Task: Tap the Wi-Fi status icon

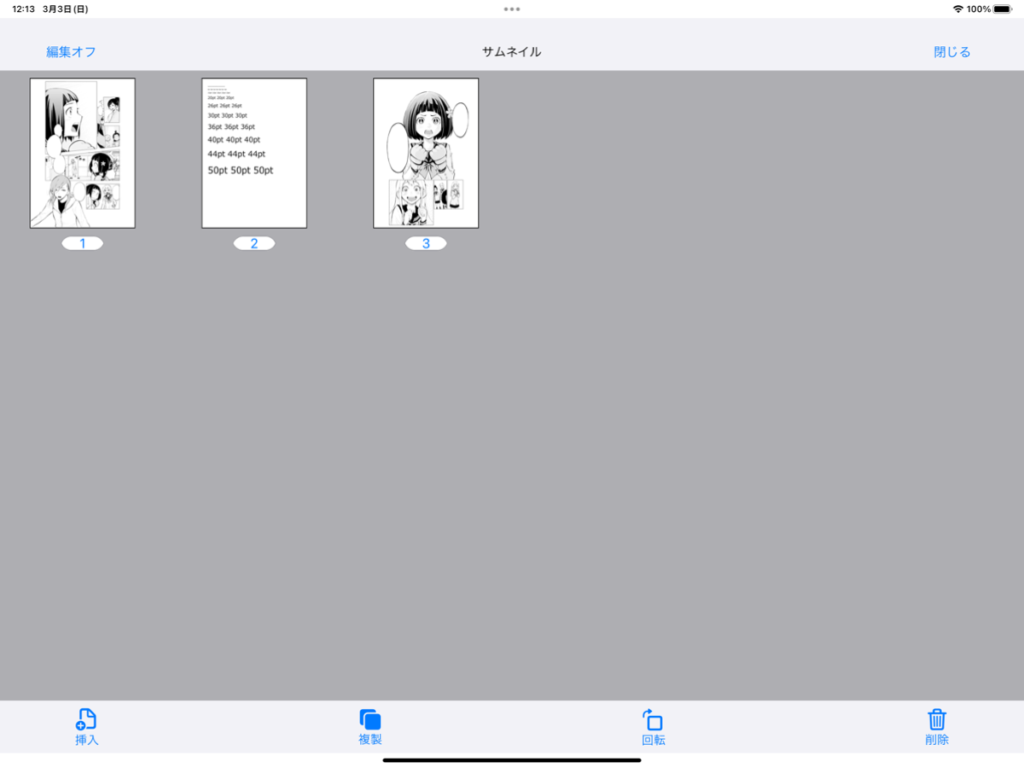Action: click(x=958, y=9)
